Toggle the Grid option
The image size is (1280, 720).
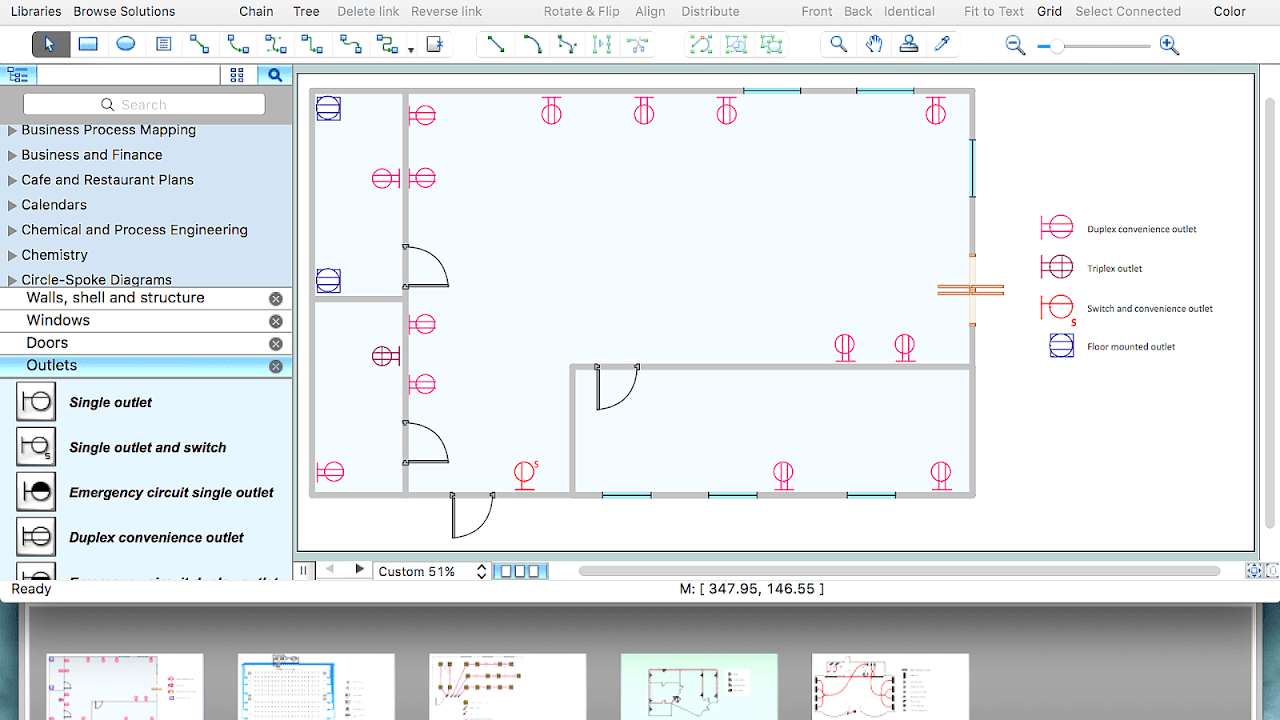[1049, 12]
